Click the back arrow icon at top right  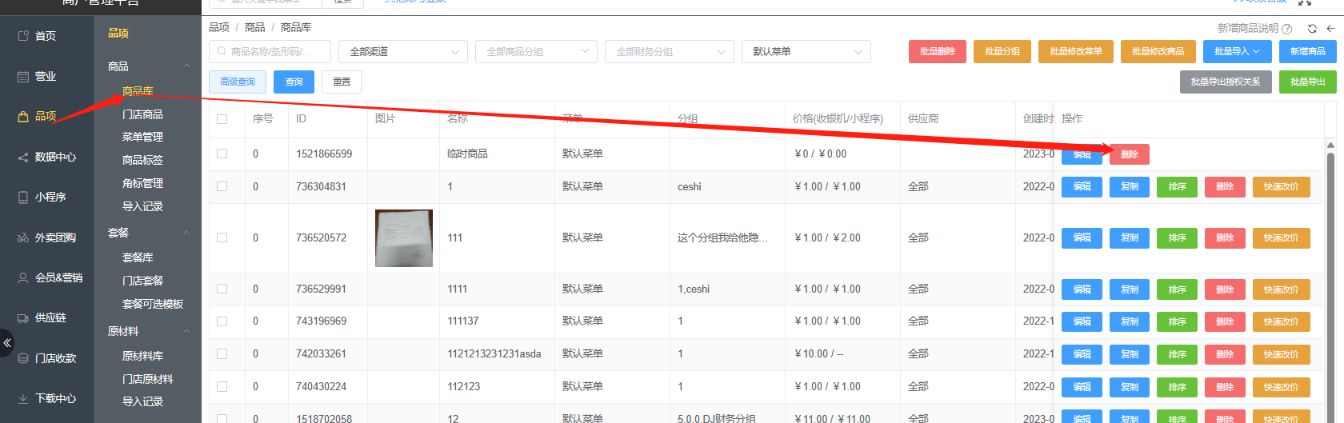(x=1331, y=30)
